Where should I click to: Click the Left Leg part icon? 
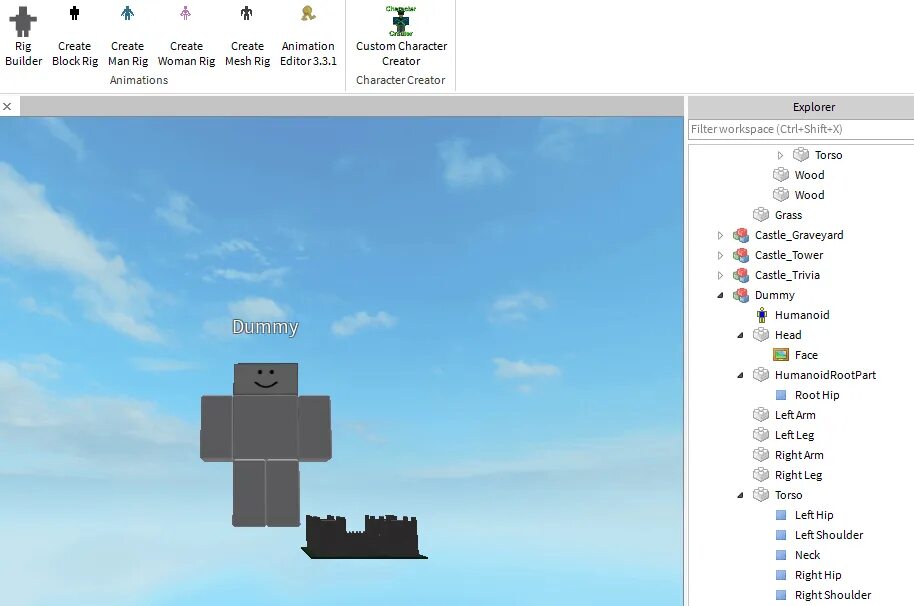click(x=761, y=435)
